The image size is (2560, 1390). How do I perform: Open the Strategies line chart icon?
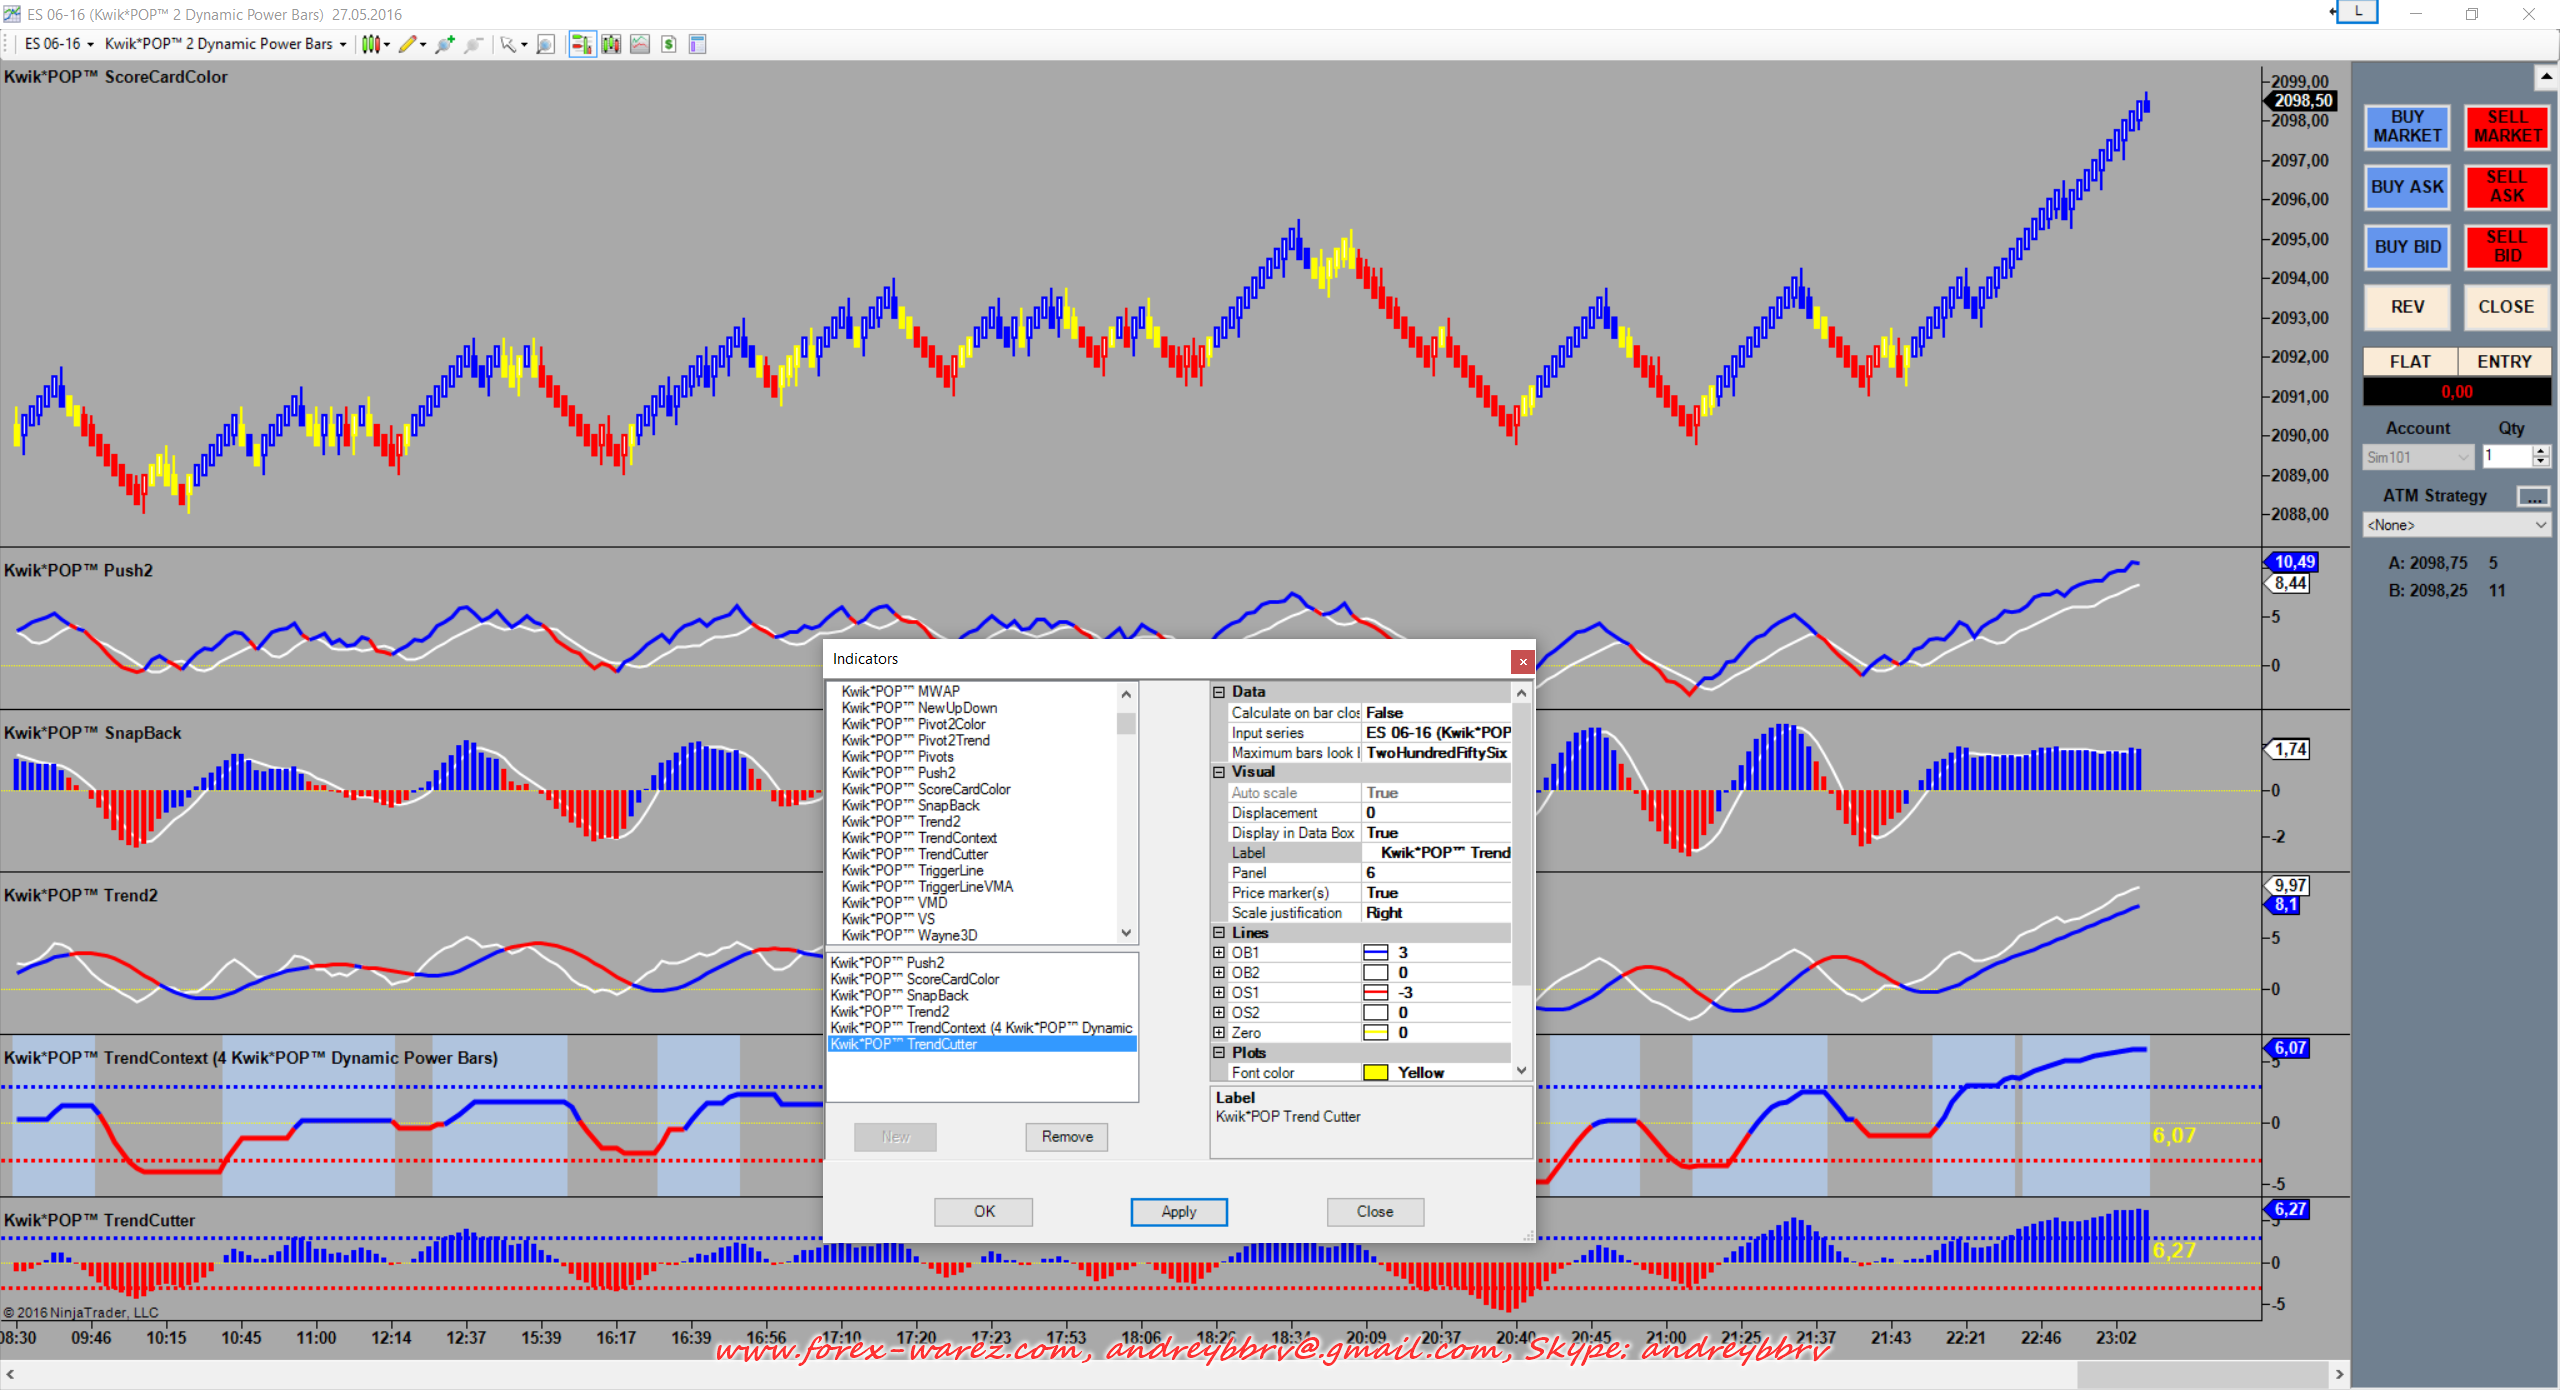tap(640, 44)
